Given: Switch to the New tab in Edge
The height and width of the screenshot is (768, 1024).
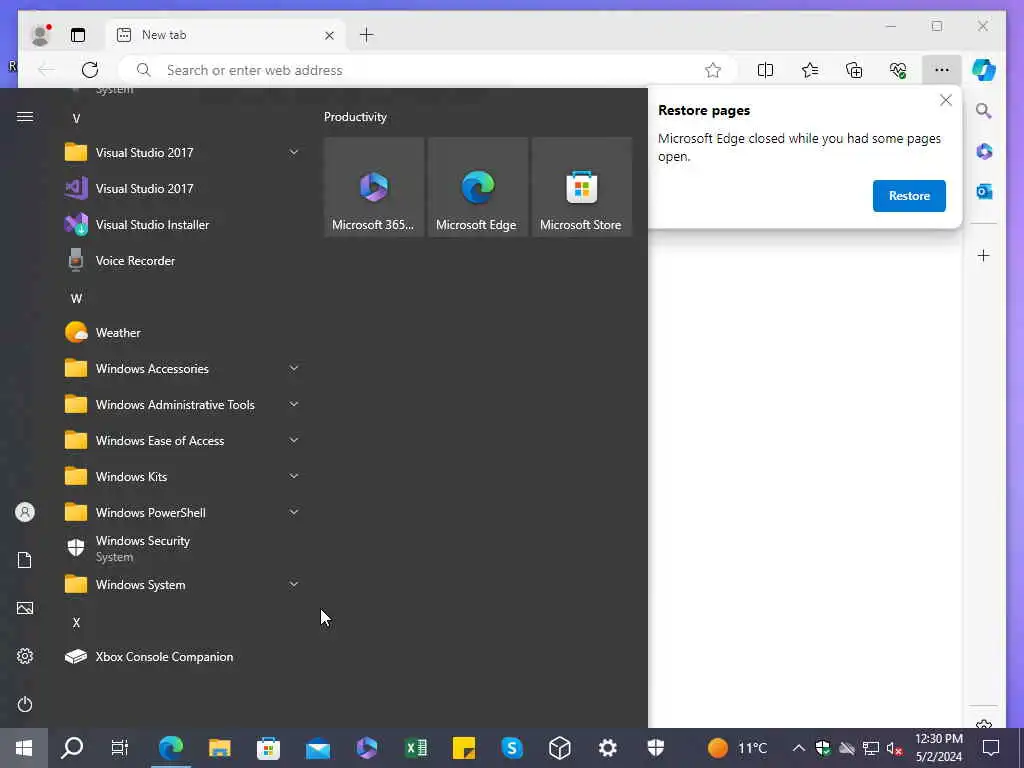Looking at the screenshot, I should tap(225, 35).
